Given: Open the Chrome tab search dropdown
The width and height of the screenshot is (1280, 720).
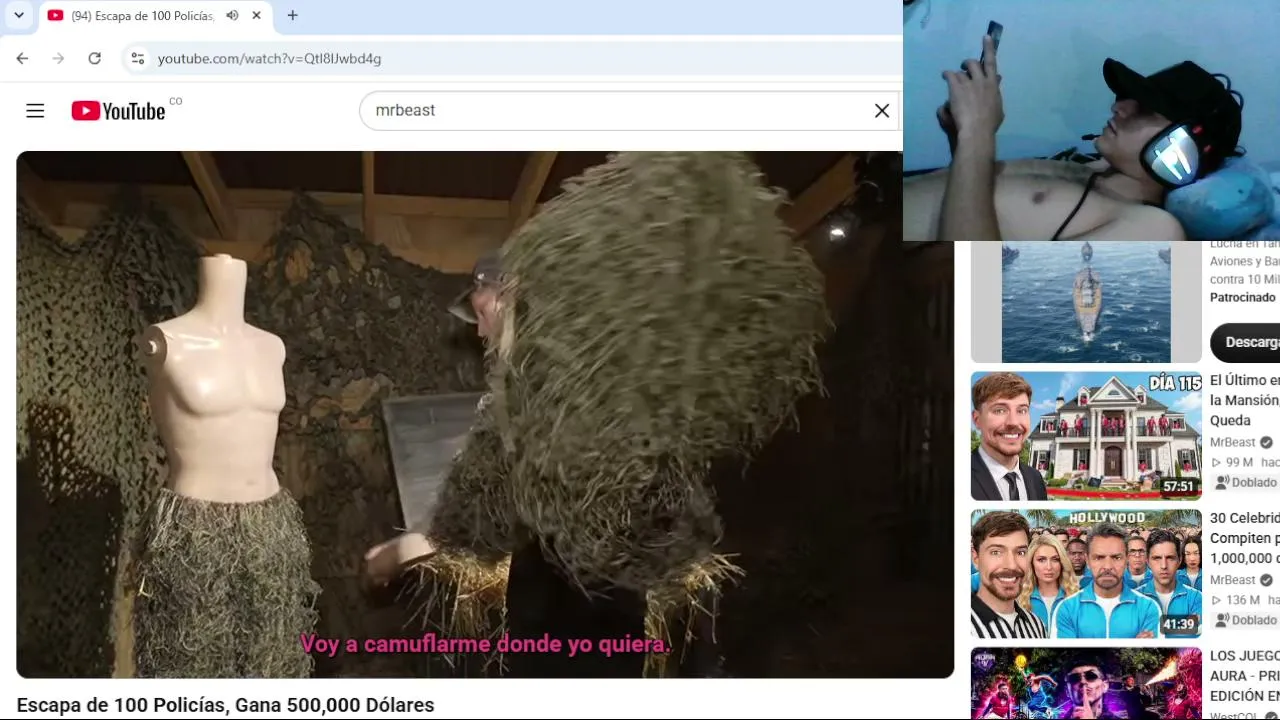Looking at the screenshot, I should click(x=18, y=15).
